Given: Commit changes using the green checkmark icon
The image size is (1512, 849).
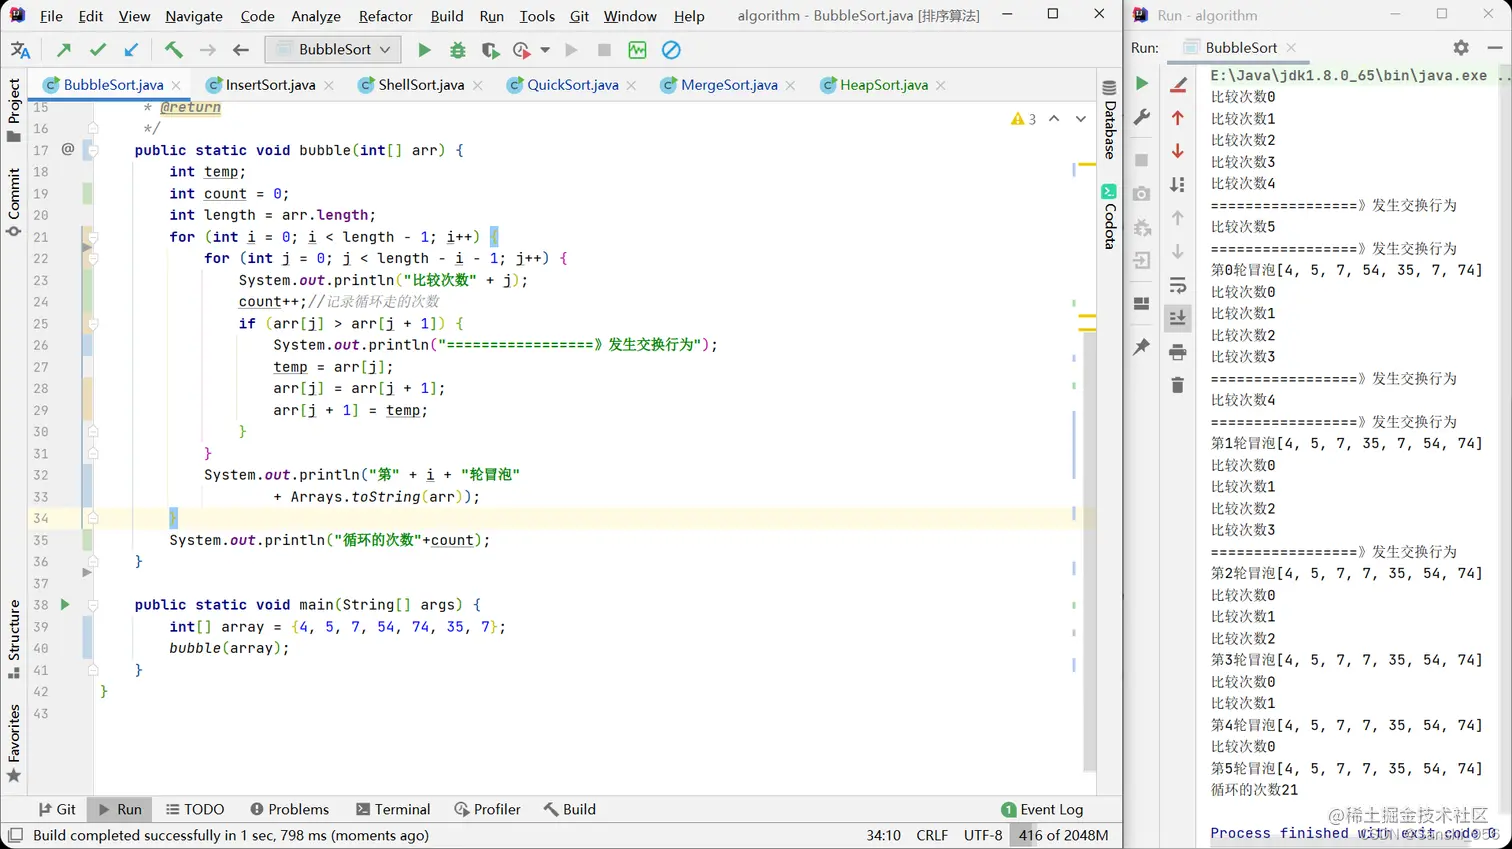Looking at the screenshot, I should click(x=97, y=50).
